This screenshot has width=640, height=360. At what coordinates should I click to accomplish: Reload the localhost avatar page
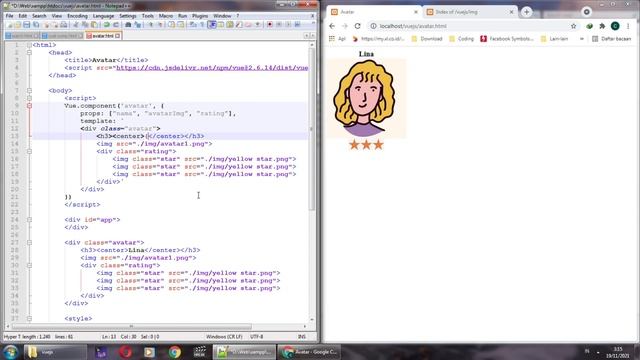coord(358,26)
